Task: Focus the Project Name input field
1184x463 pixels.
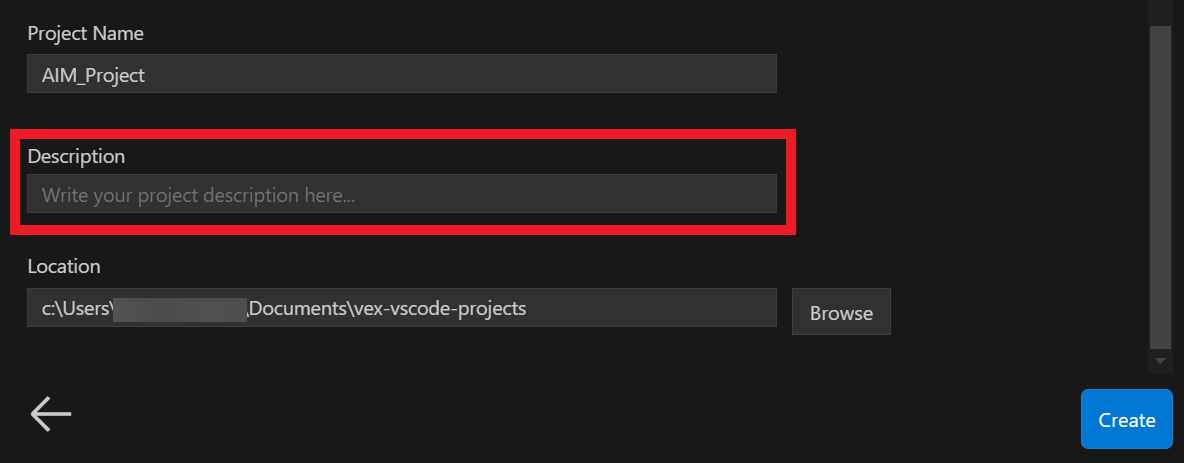Action: (402, 74)
